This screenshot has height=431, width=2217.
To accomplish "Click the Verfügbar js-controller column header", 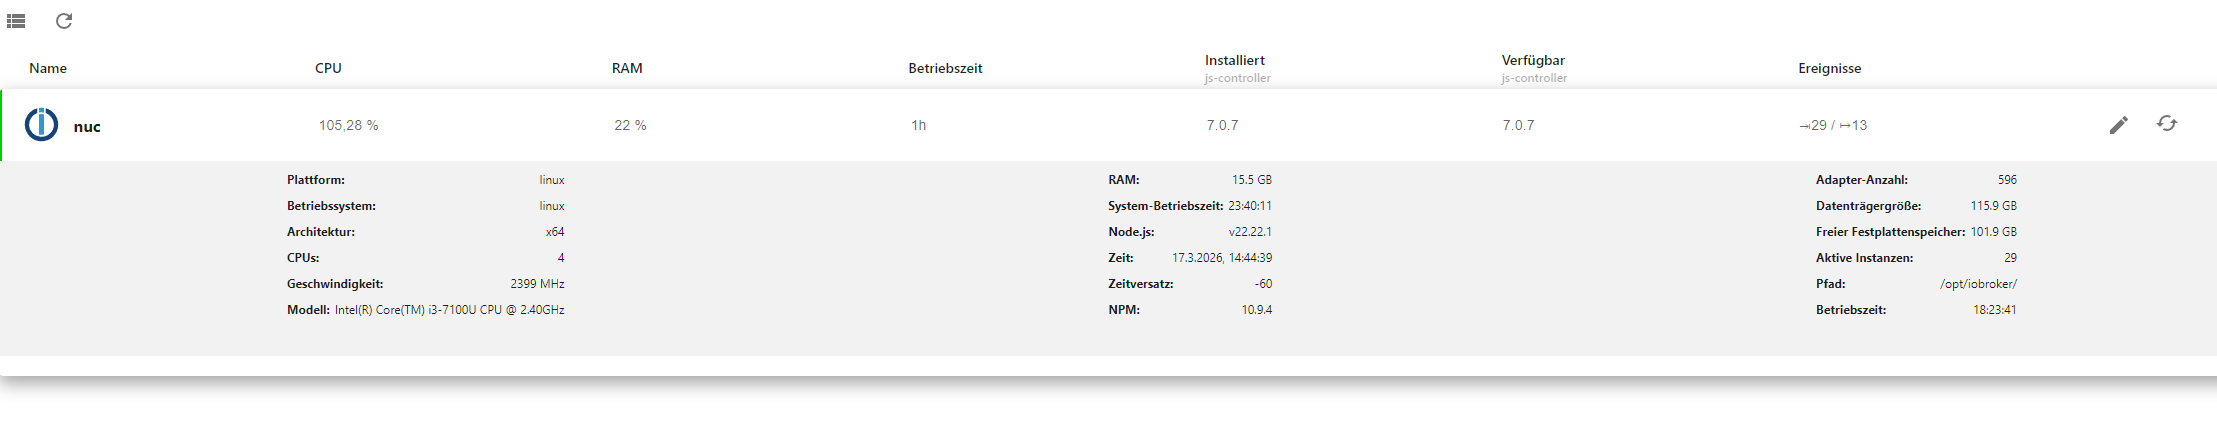I will click(1533, 61).
